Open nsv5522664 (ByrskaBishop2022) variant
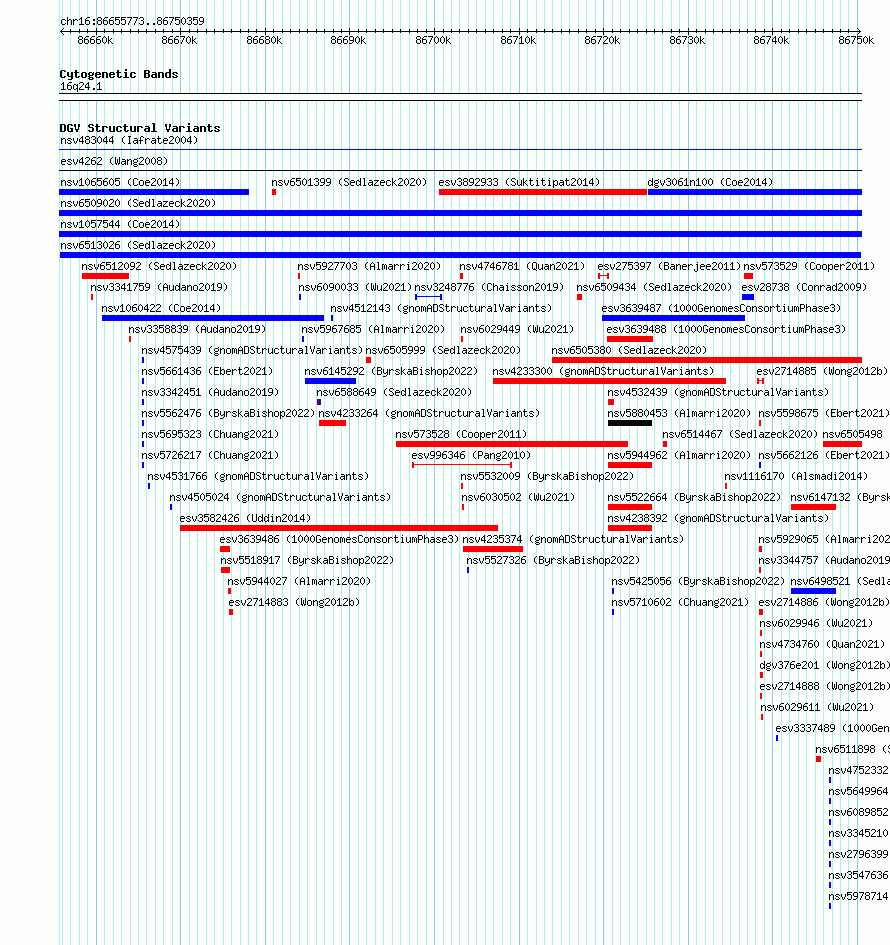Viewport: 890px width, 945px height. coord(694,498)
